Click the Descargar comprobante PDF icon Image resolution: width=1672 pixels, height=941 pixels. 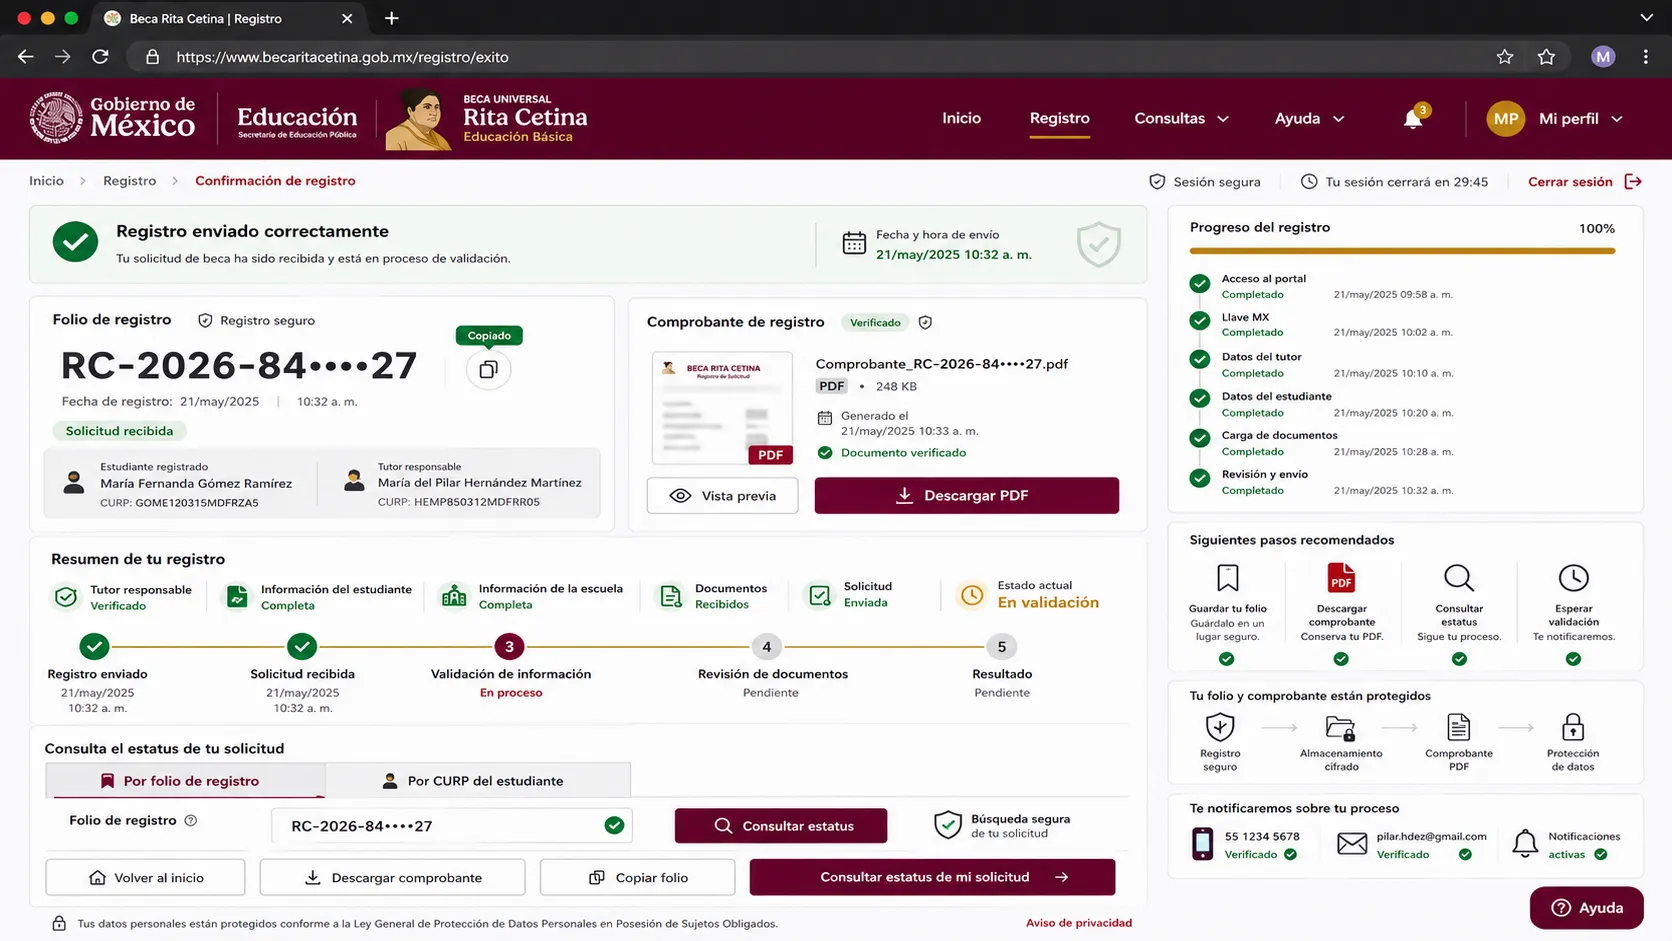click(1341, 578)
